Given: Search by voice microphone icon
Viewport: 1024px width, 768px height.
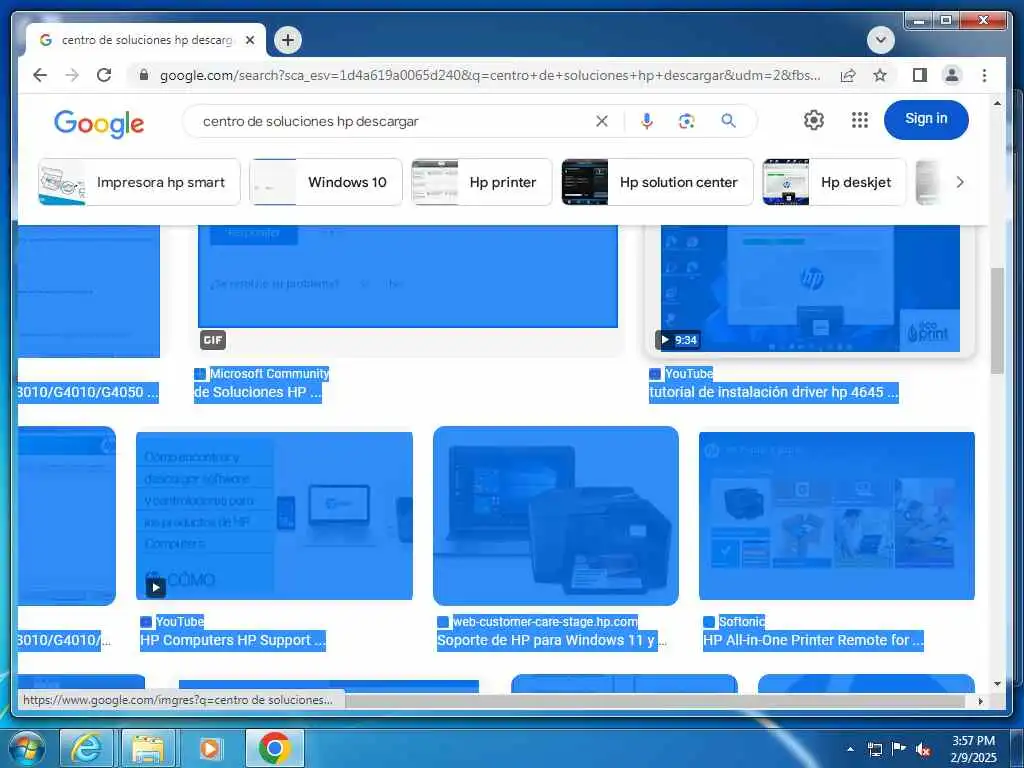Looking at the screenshot, I should point(647,121).
